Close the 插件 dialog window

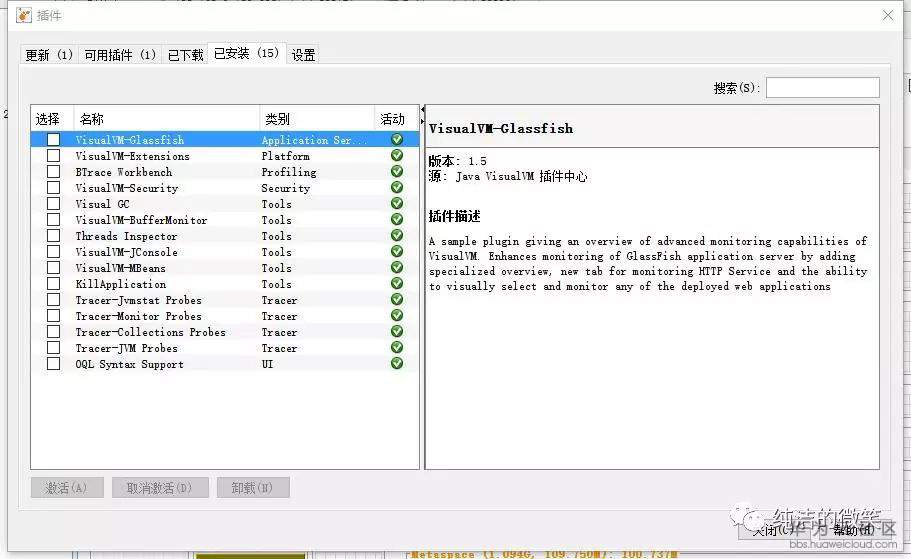(888, 15)
